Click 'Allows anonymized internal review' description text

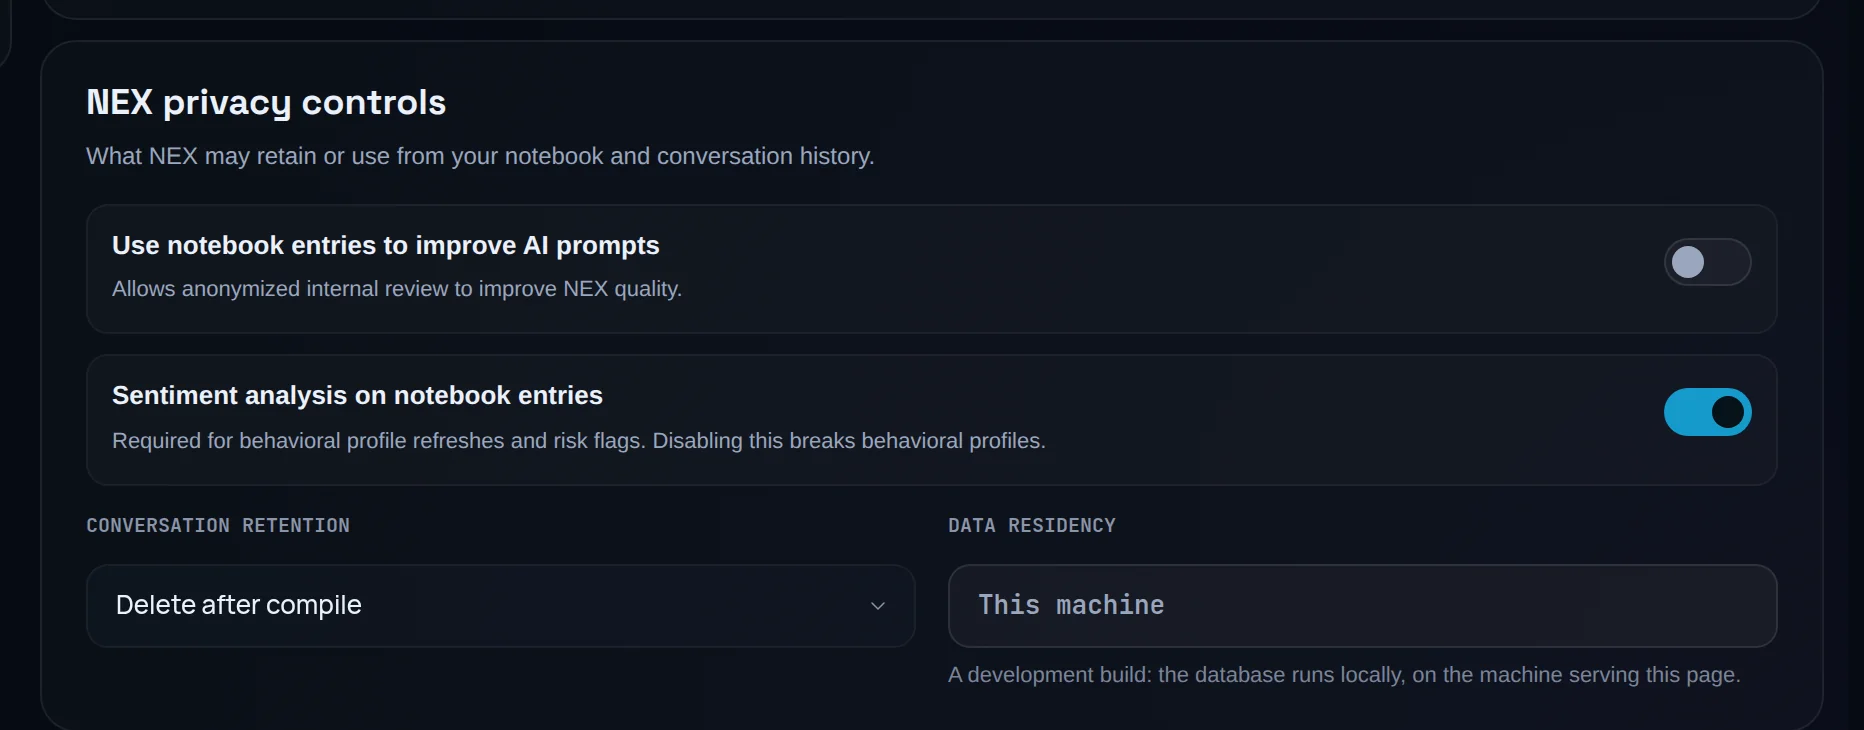tap(397, 289)
